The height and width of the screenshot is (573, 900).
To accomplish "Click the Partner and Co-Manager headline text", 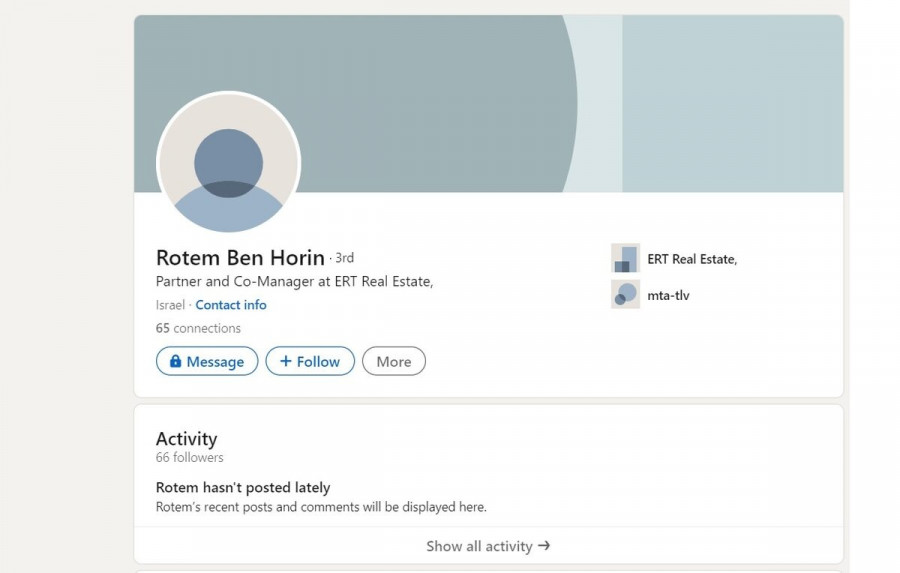I will (294, 282).
